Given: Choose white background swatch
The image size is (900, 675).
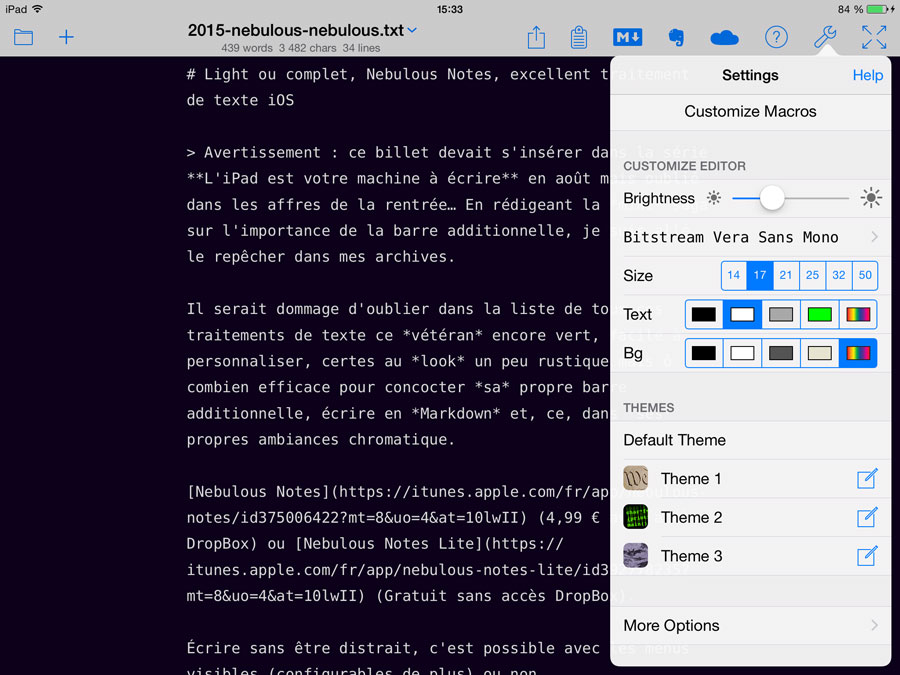Looking at the screenshot, I should click(742, 353).
